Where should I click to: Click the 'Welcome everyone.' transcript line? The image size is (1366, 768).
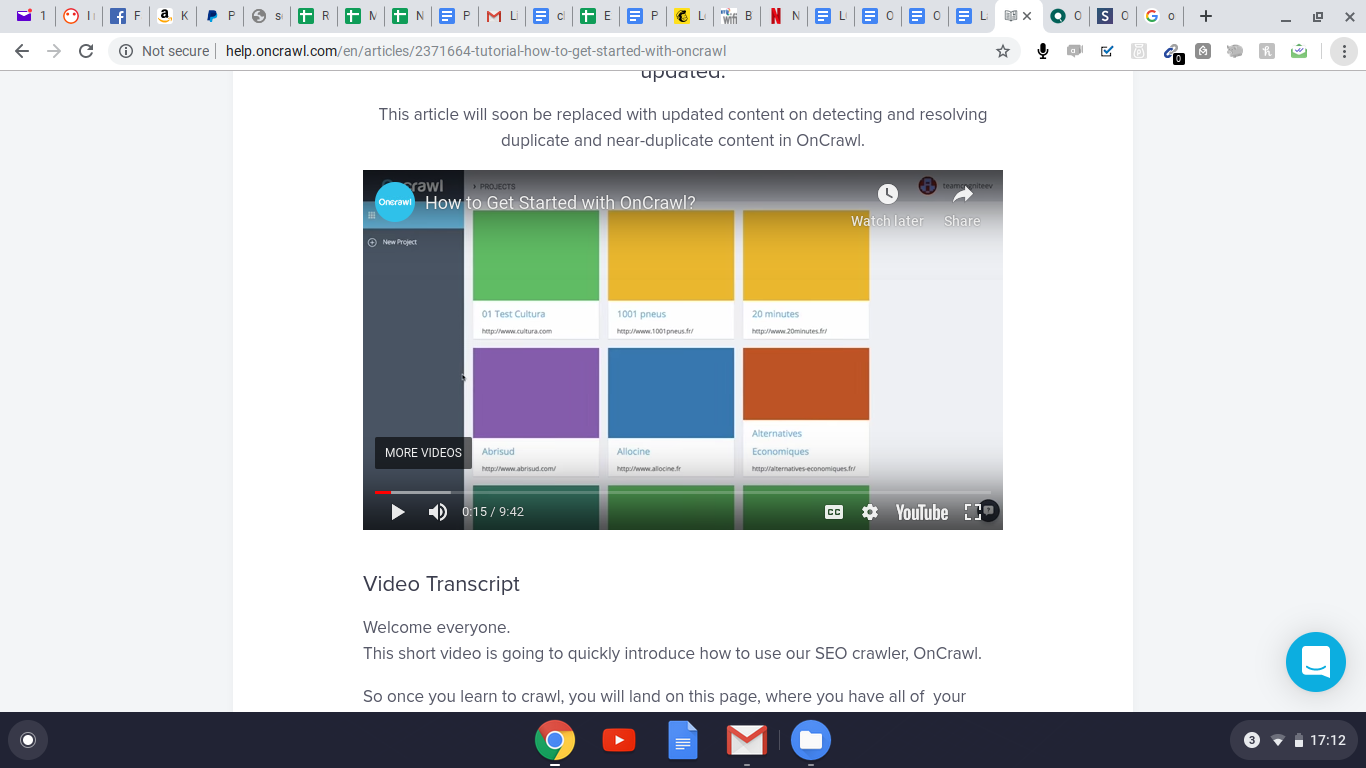tap(436, 628)
